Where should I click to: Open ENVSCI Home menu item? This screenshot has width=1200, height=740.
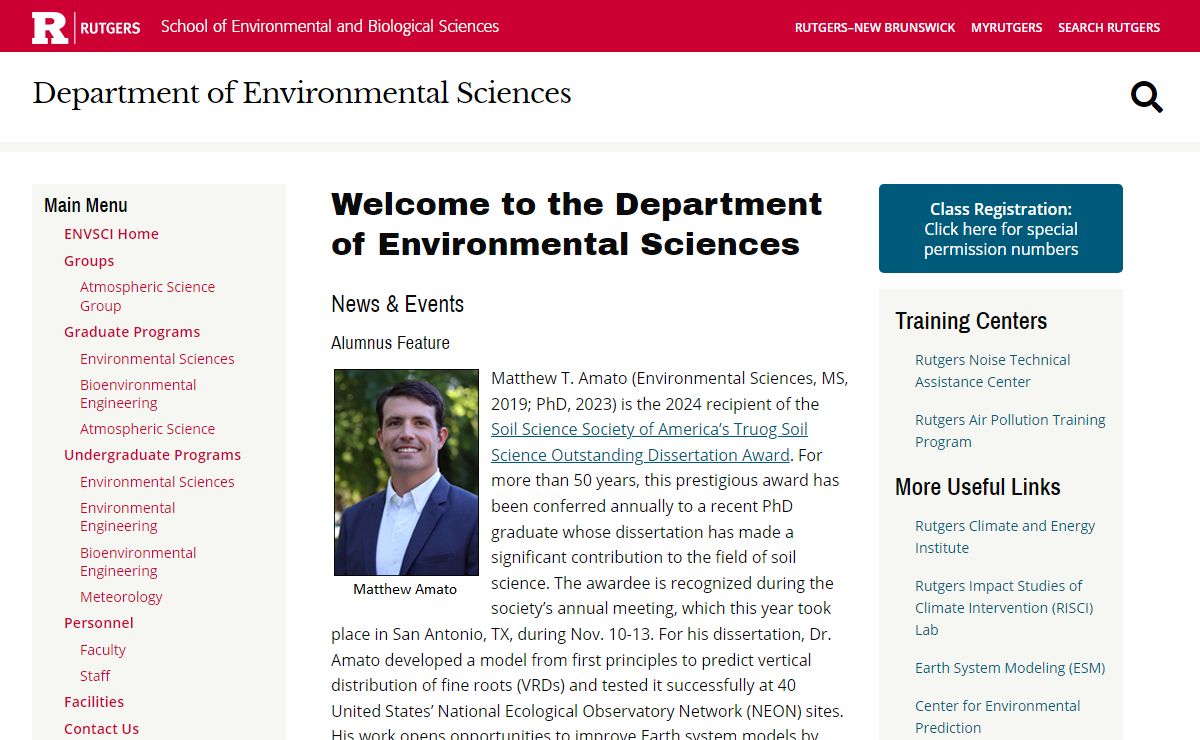tap(111, 234)
